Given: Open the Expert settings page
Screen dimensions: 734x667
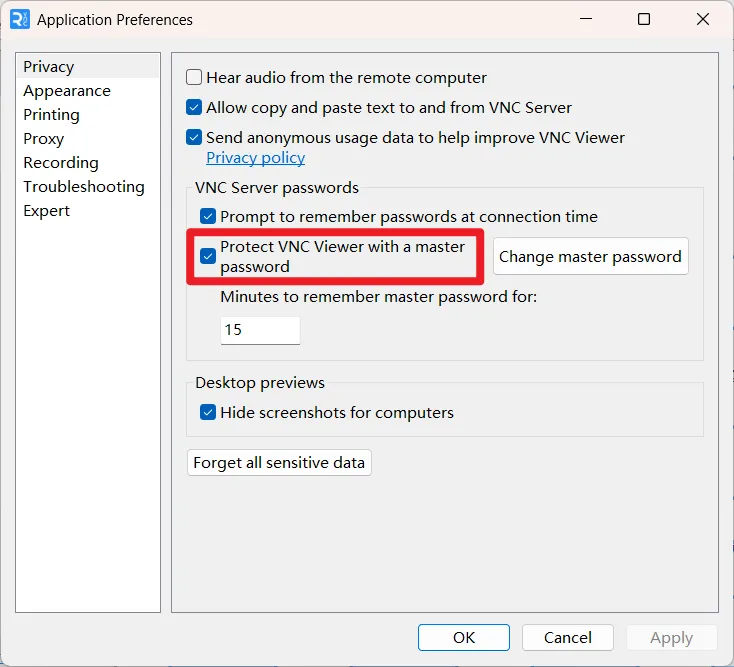Looking at the screenshot, I should click(46, 211).
